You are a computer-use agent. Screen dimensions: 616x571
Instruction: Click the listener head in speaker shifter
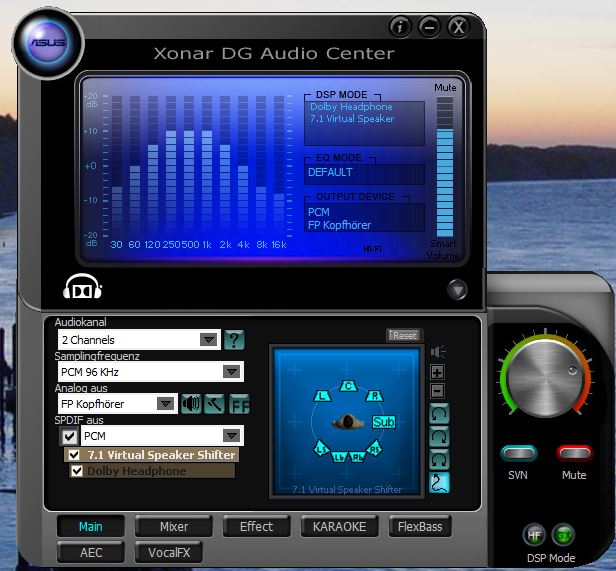(348, 422)
